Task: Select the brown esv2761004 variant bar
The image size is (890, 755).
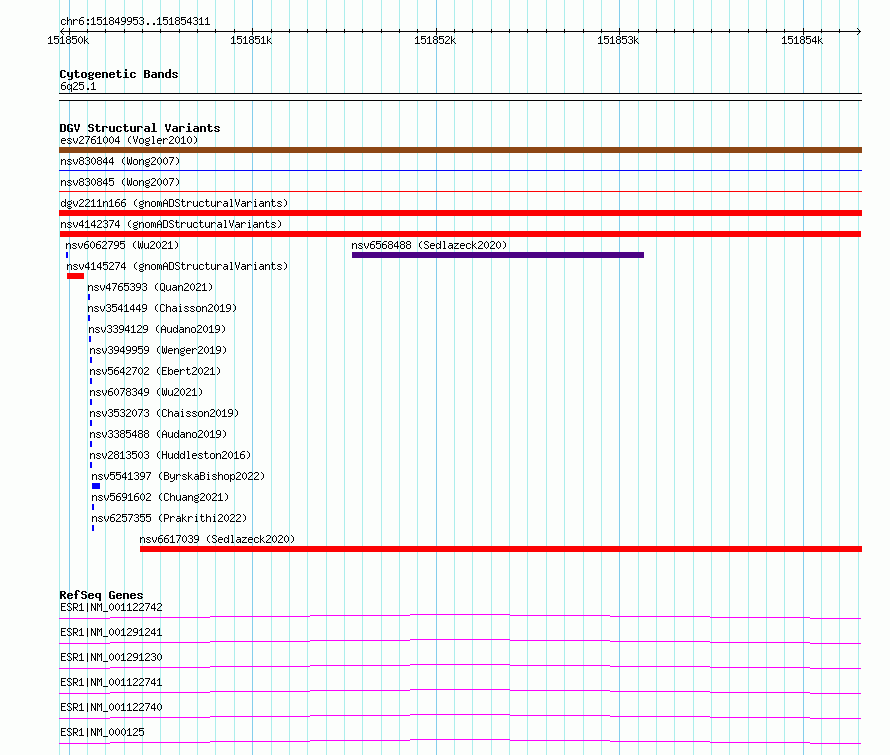Action: tap(460, 150)
